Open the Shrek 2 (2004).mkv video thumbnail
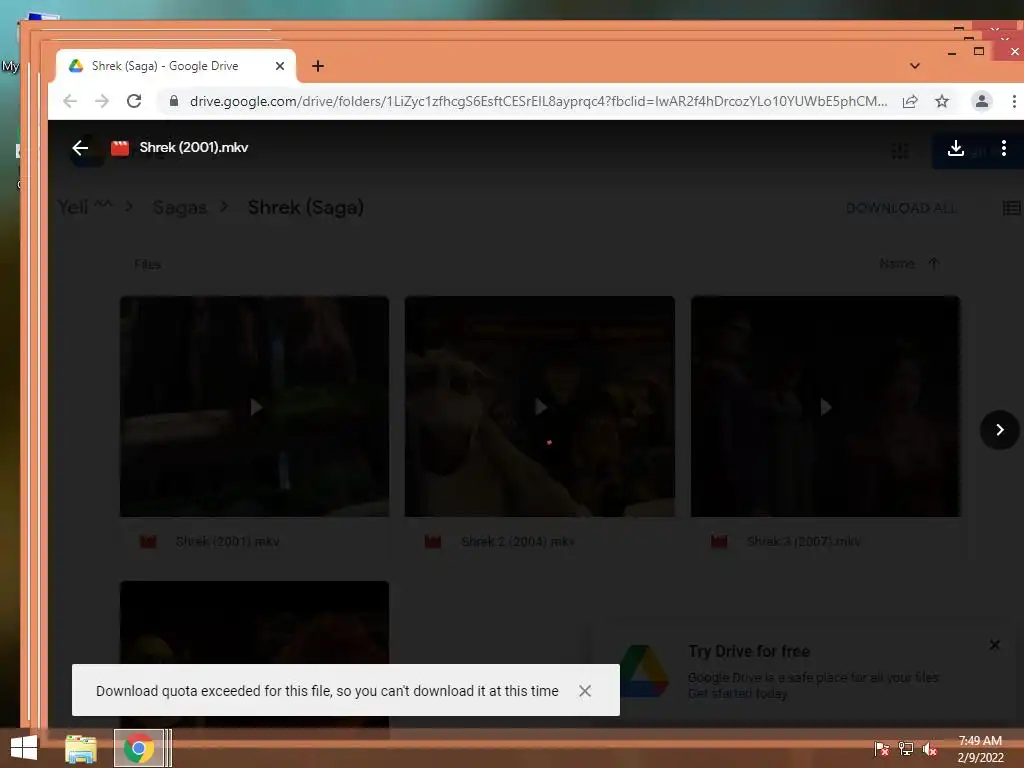The height and width of the screenshot is (768, 1024). [539, 406]
